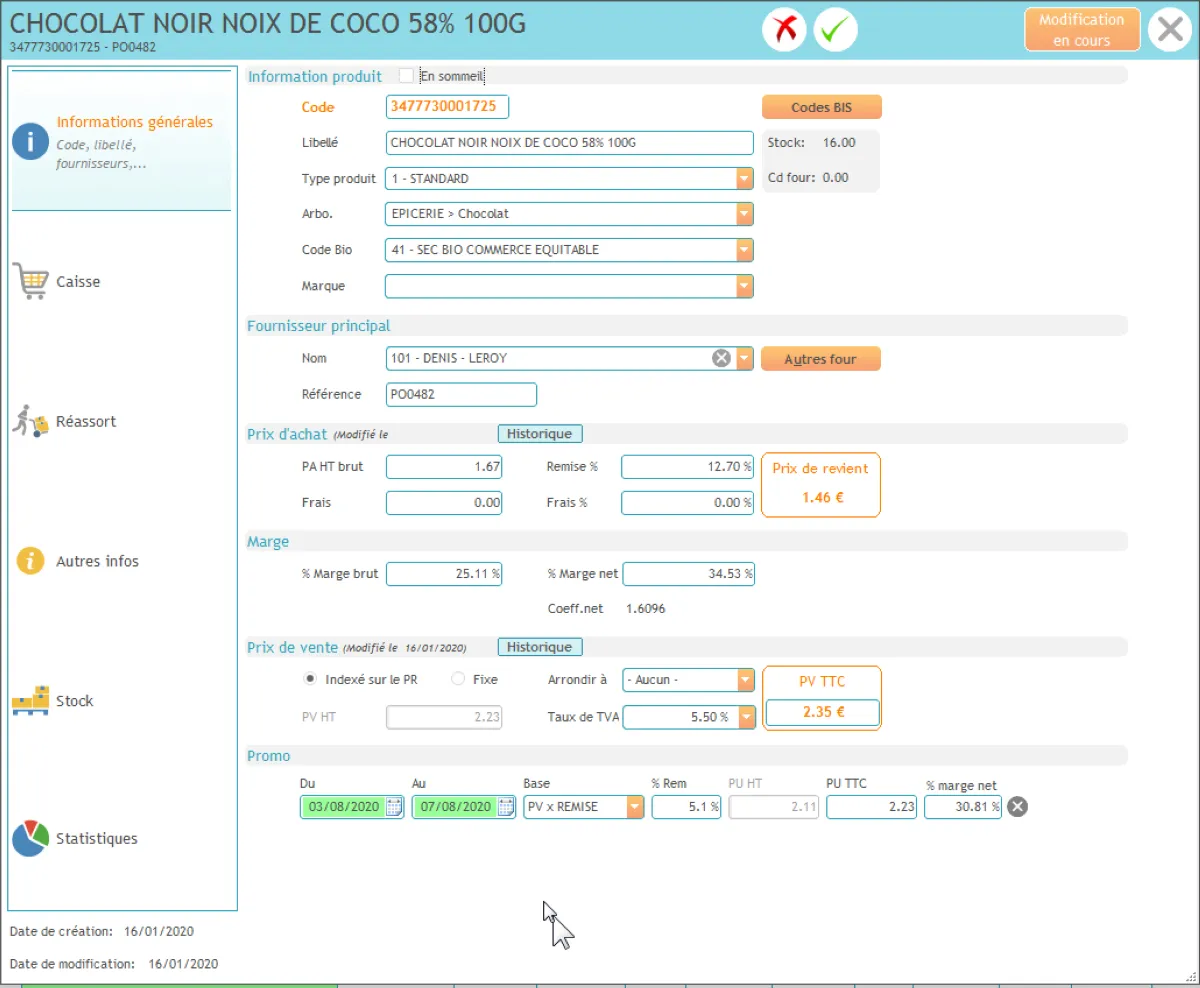Screen dimensions: 1200x988
Task: Click the Codes BIS button
Action: [821, 107]
